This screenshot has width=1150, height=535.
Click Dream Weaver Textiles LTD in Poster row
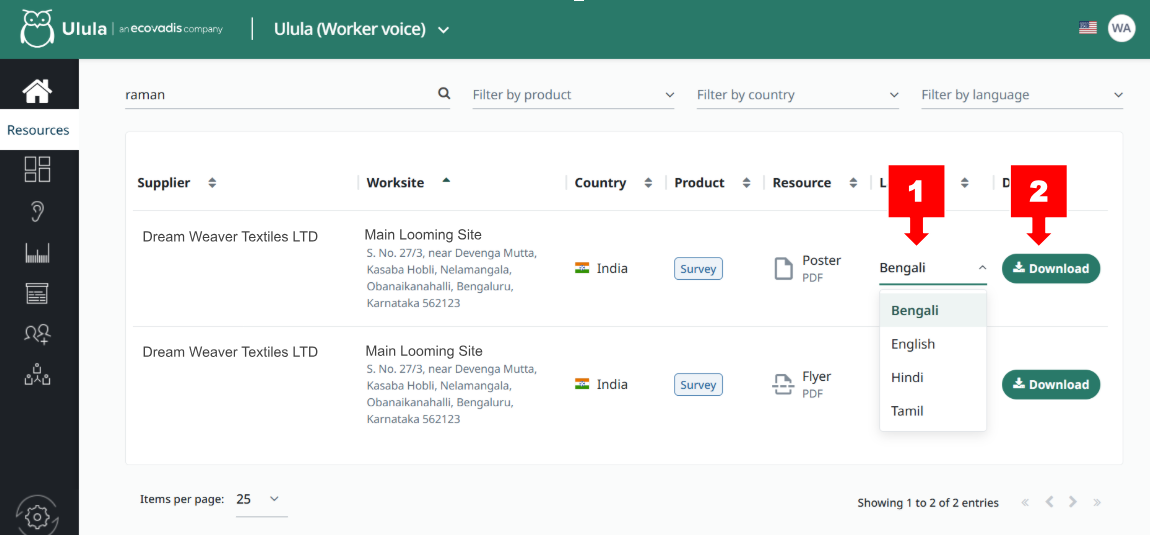click(230, 236)
